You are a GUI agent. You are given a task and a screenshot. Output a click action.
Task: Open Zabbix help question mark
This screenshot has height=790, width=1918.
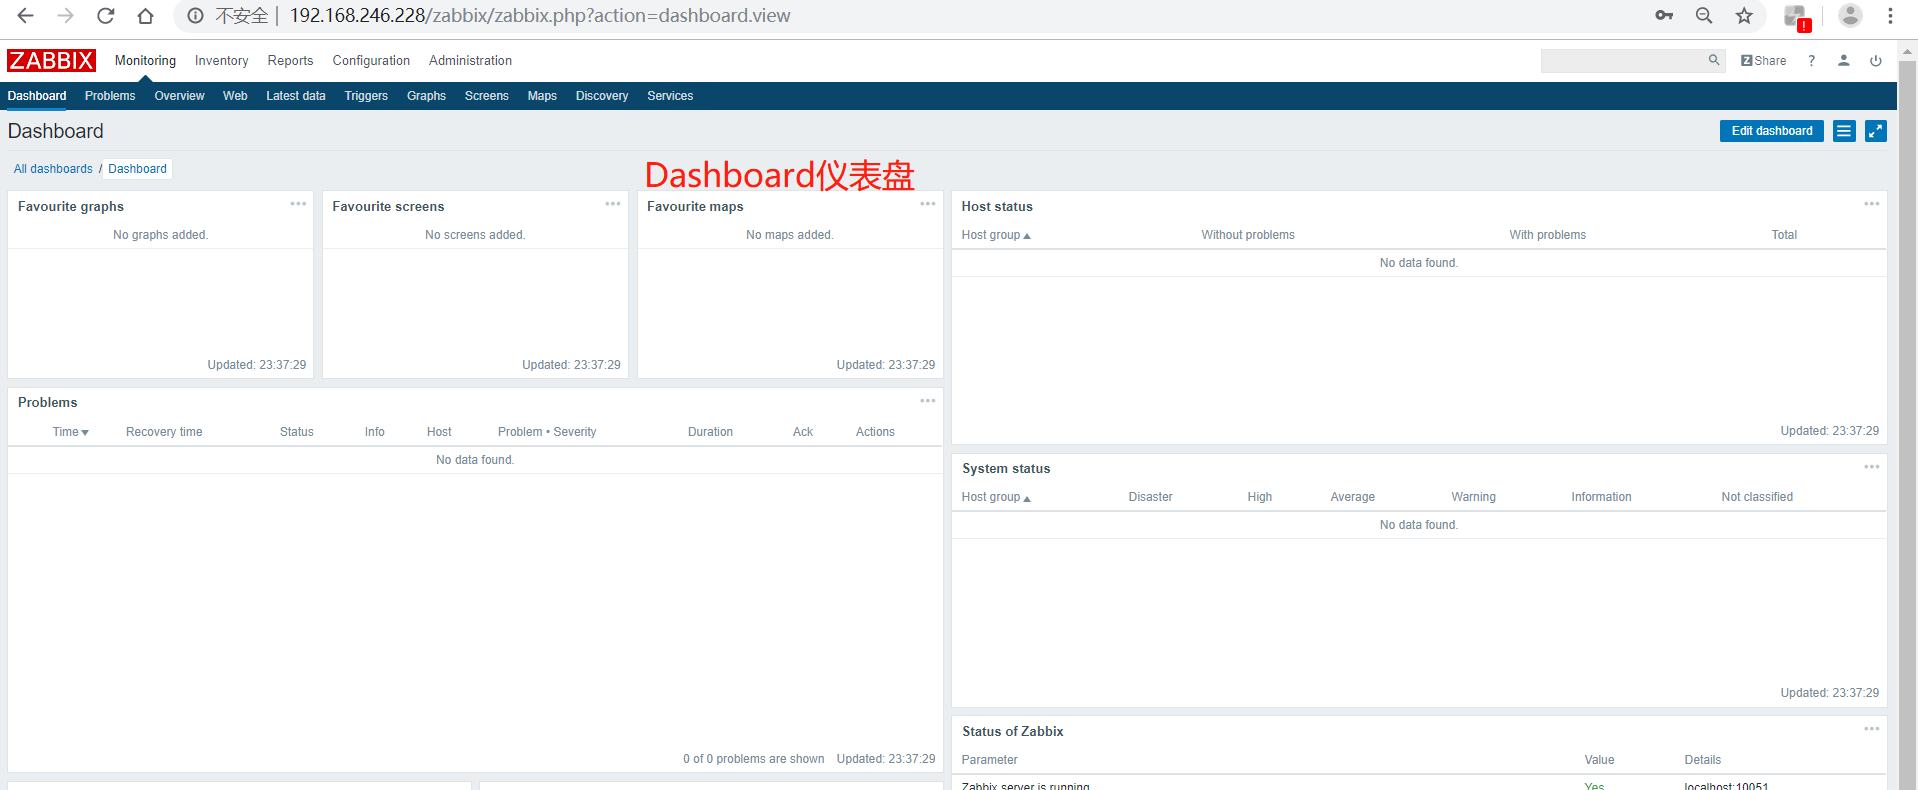tap(1811, 60)
